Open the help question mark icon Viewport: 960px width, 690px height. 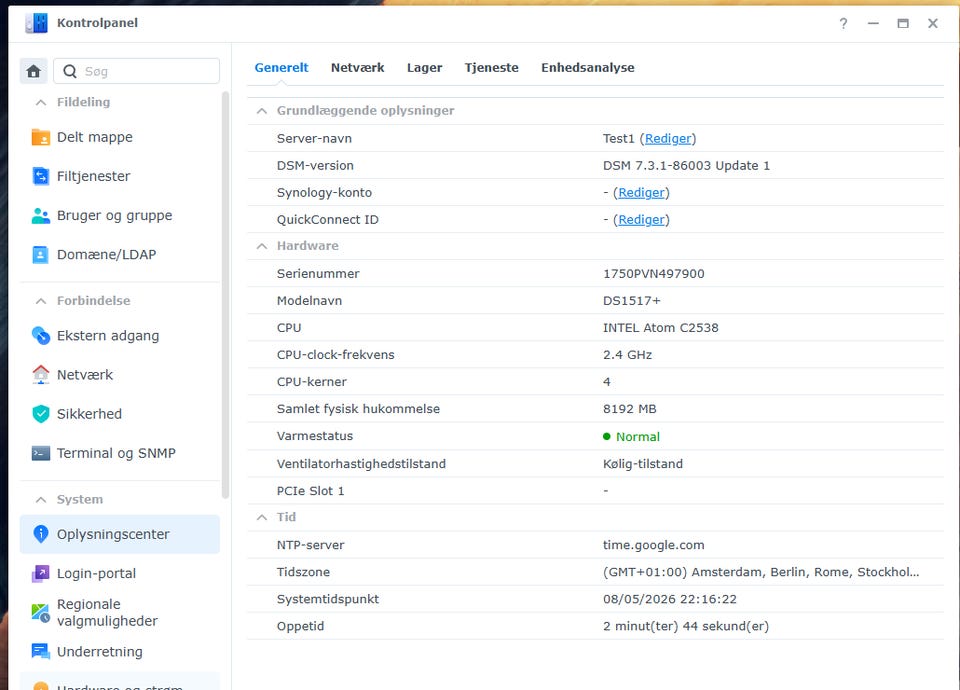click(843, 23)
